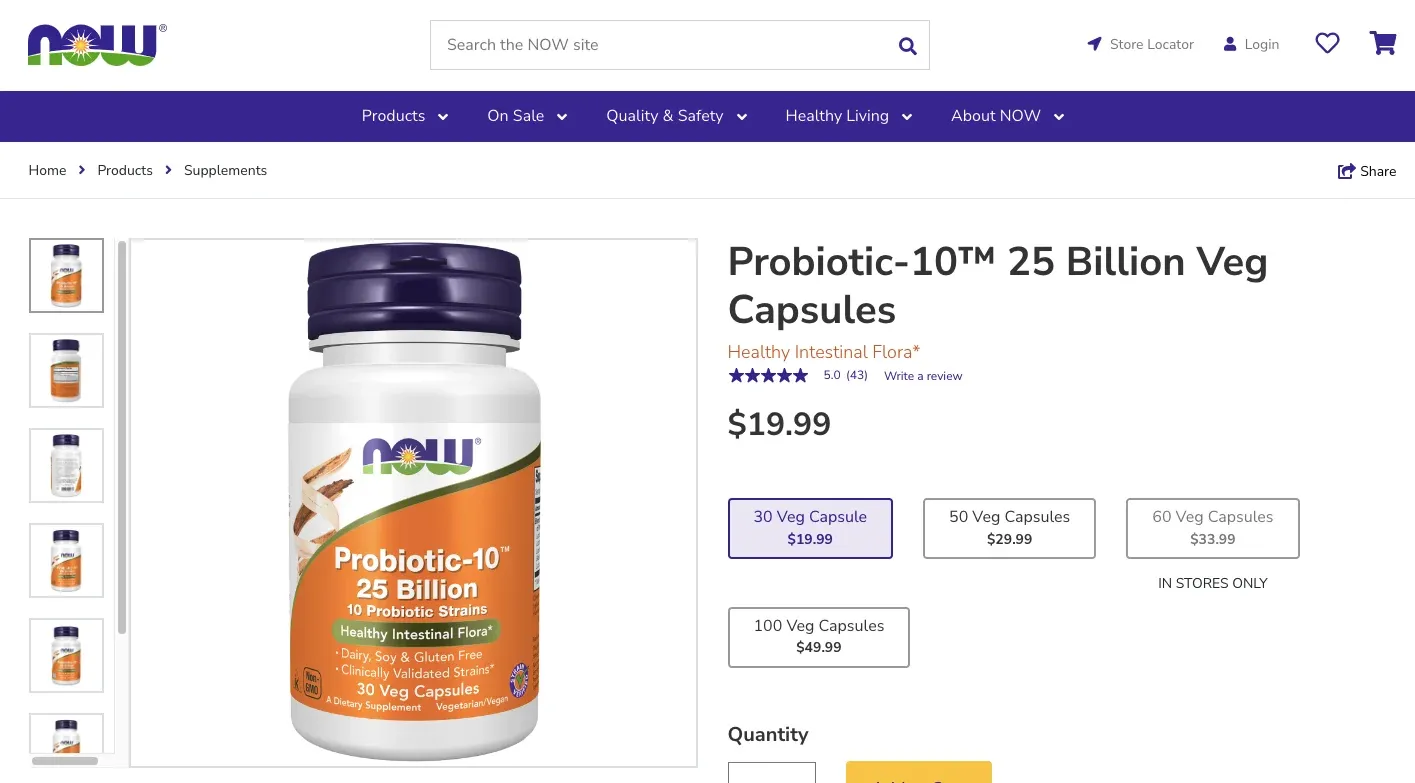Click the NOW logo
The image size is (1415, 783).
click(95, 44)
